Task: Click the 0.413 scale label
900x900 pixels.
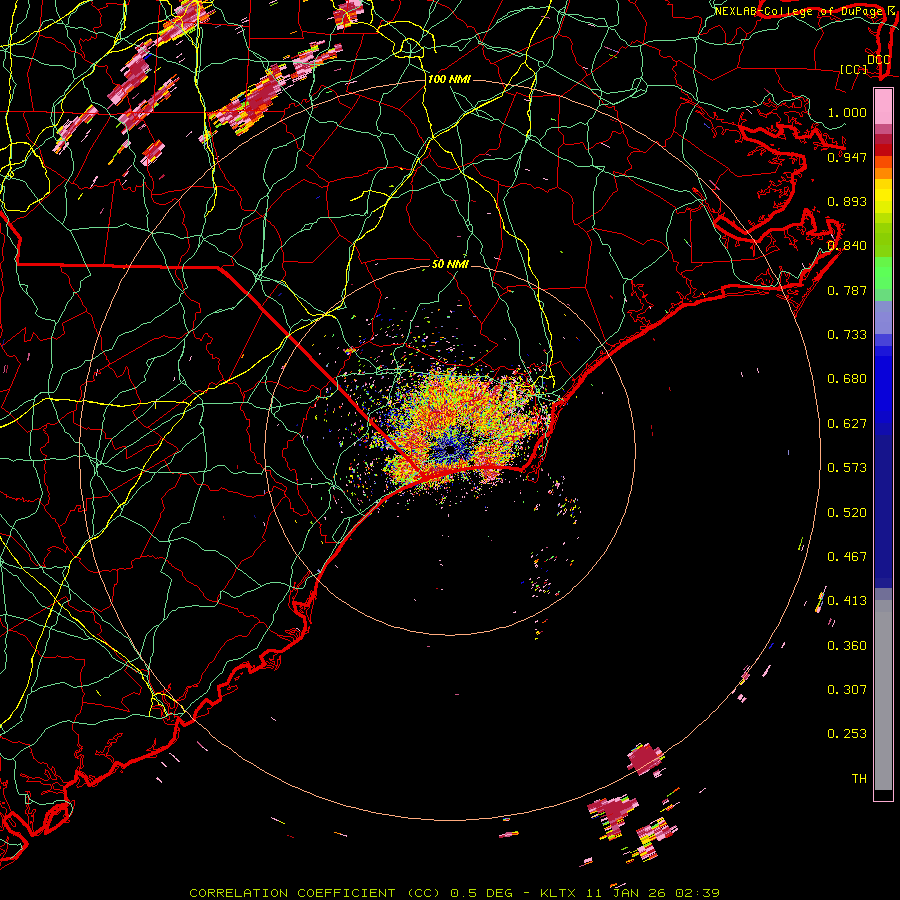Action: click(x=847, y=601)
